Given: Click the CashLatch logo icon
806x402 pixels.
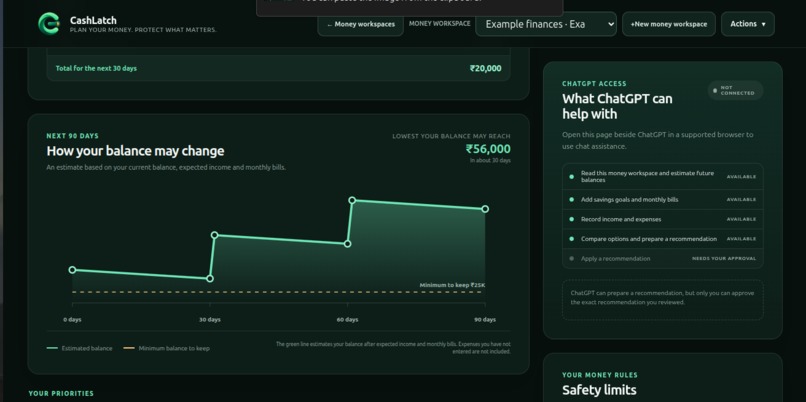Looking at the screenshot, I should click(x=49, y=24).
